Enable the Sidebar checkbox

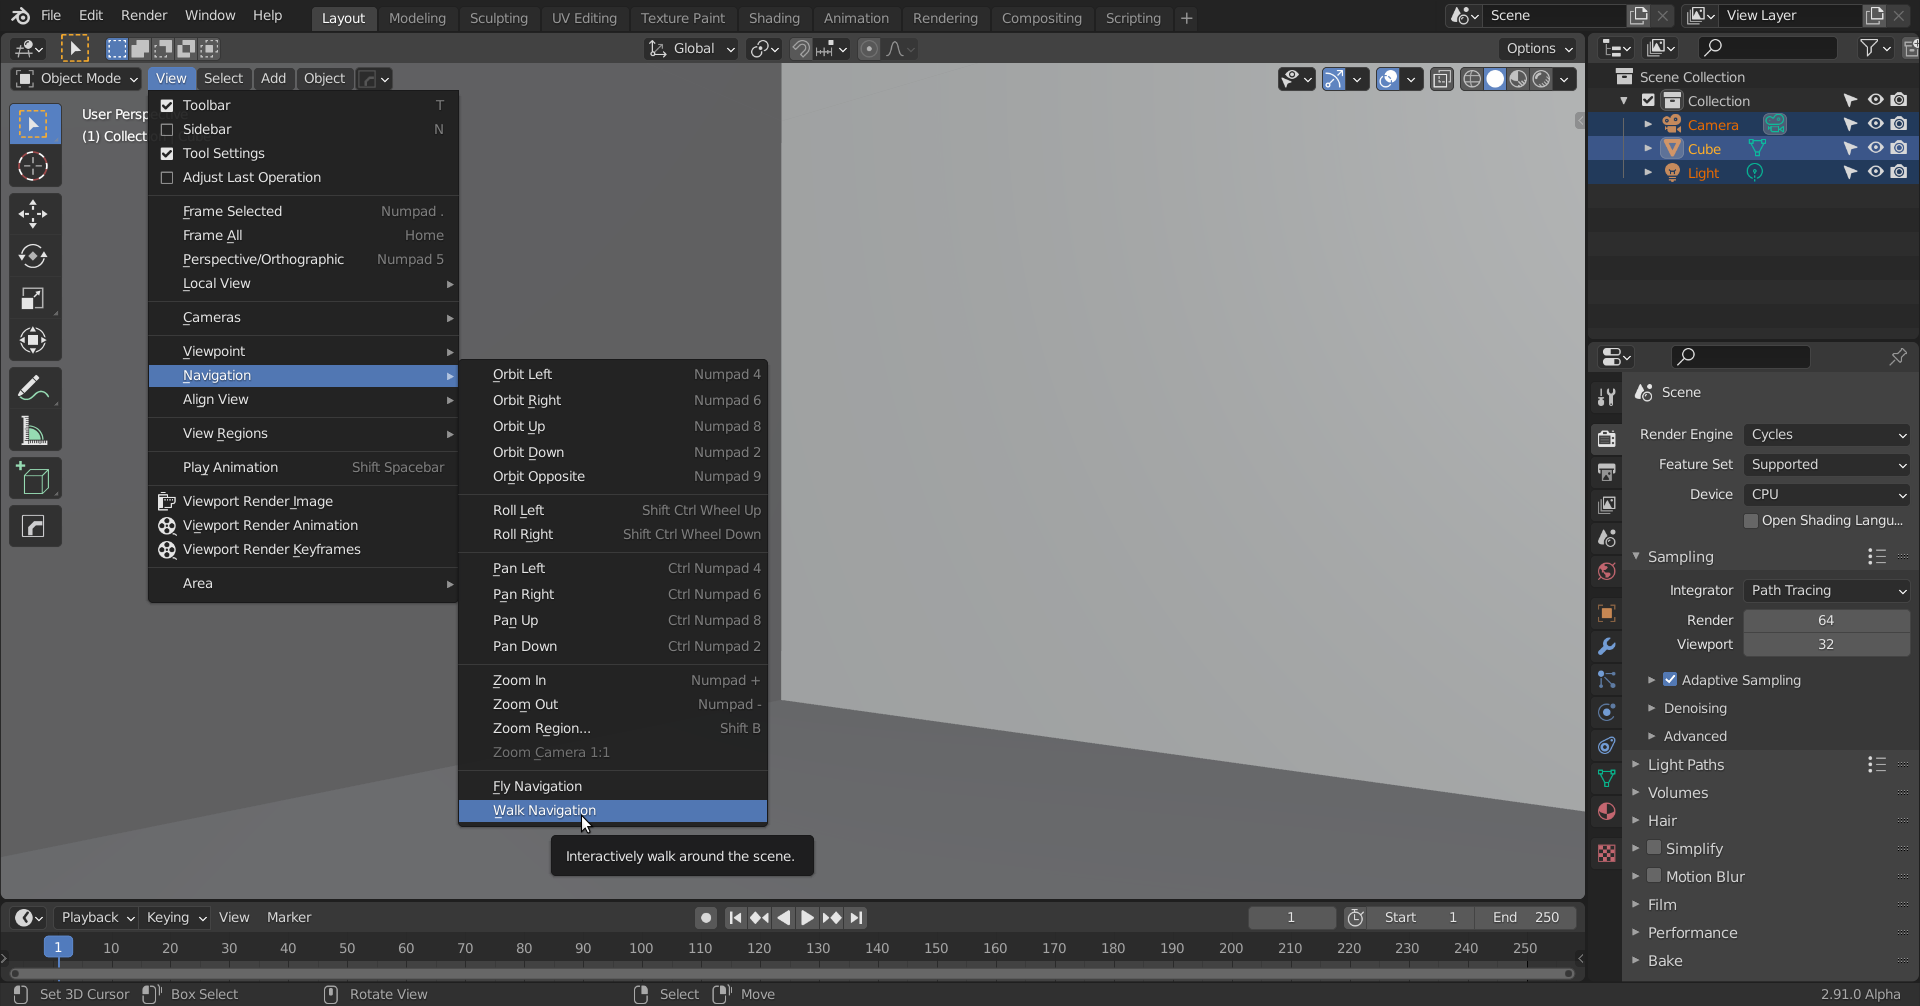pos(167,129)
